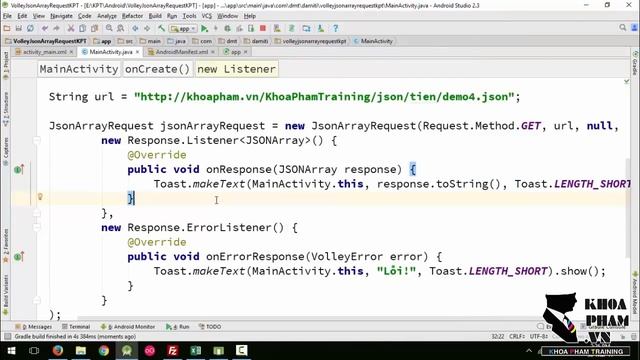Click the Copy icon in toolbar
640x360 pixels.
click(x=82, y=29)
